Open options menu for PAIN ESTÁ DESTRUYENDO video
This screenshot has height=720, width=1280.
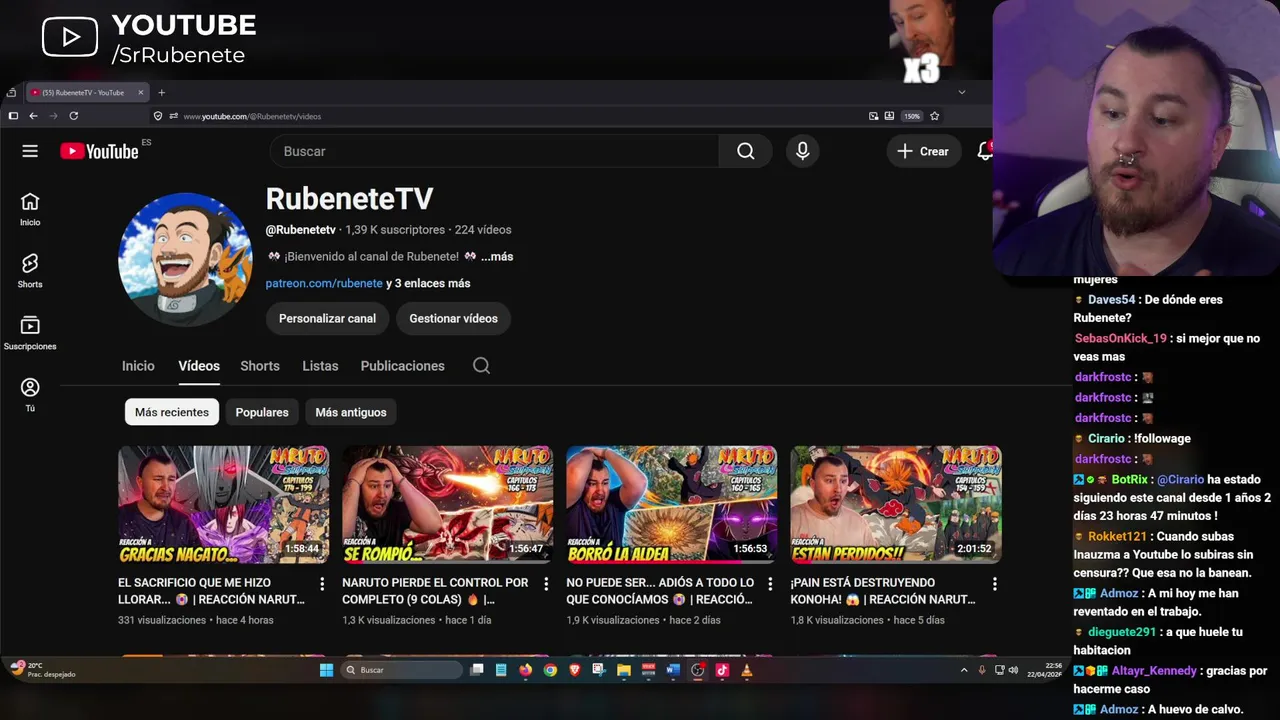pyautogui.click(x=994, y=583)
